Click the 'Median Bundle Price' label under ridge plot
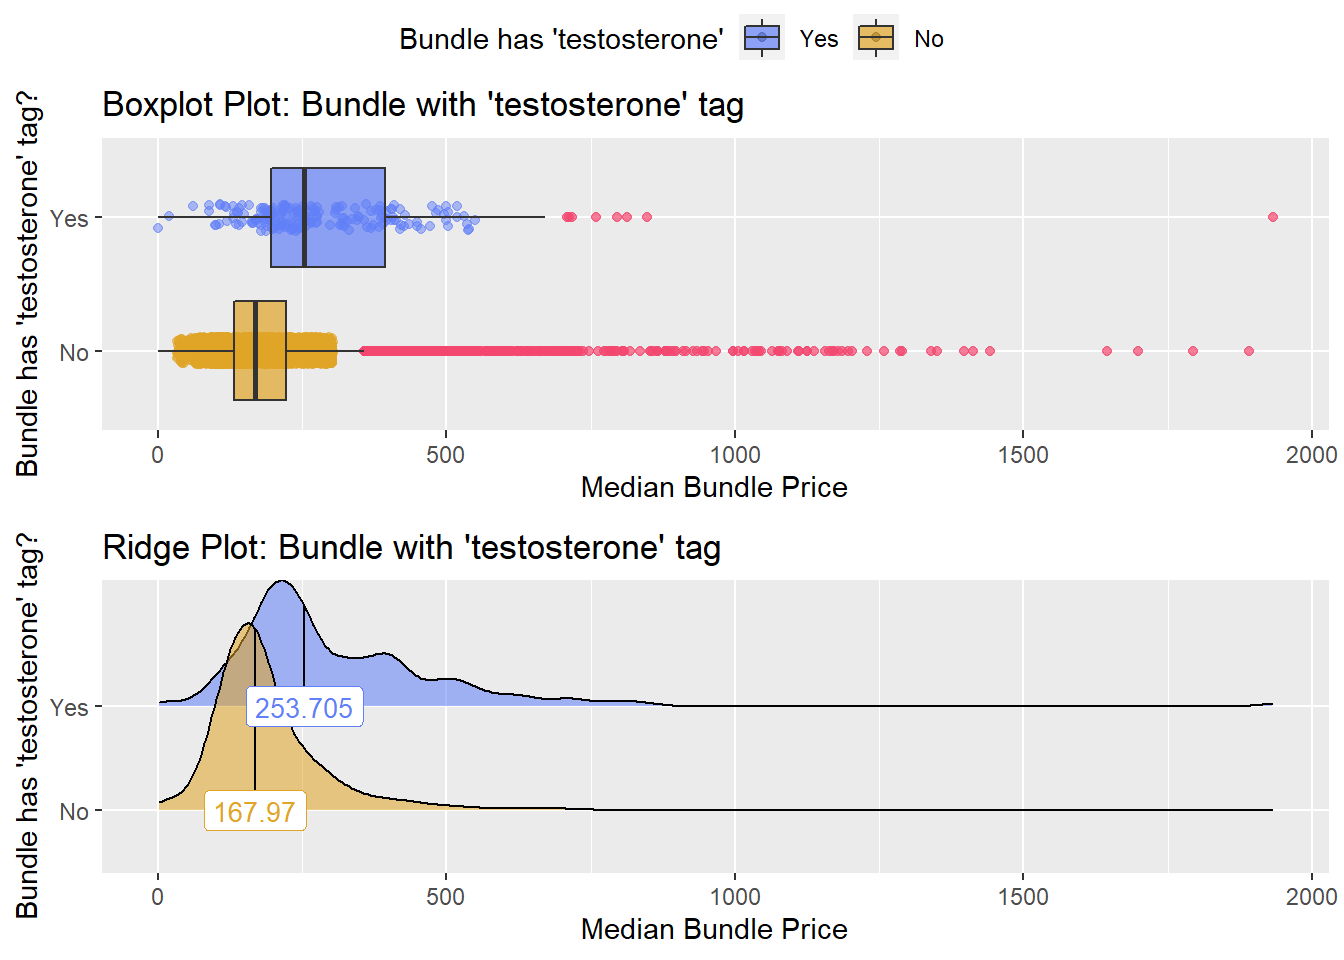Image resolution: width=1344 pixels, height=960 pixels. point(714,929)
